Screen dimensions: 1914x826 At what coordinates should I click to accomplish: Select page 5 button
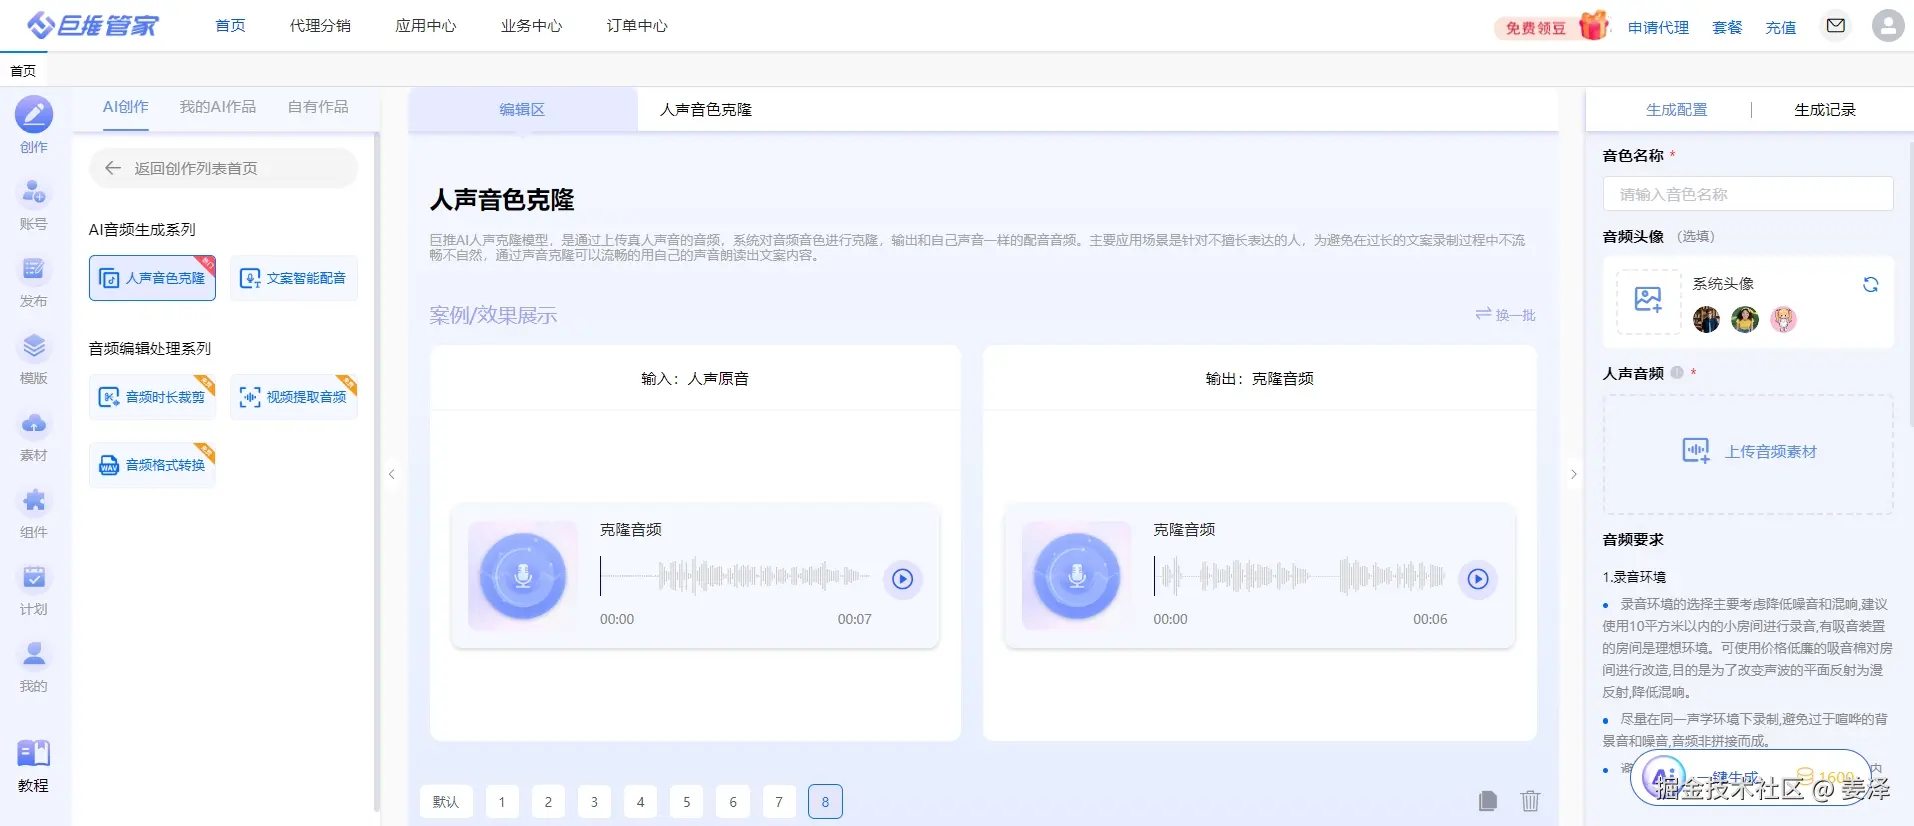point(687,802)
